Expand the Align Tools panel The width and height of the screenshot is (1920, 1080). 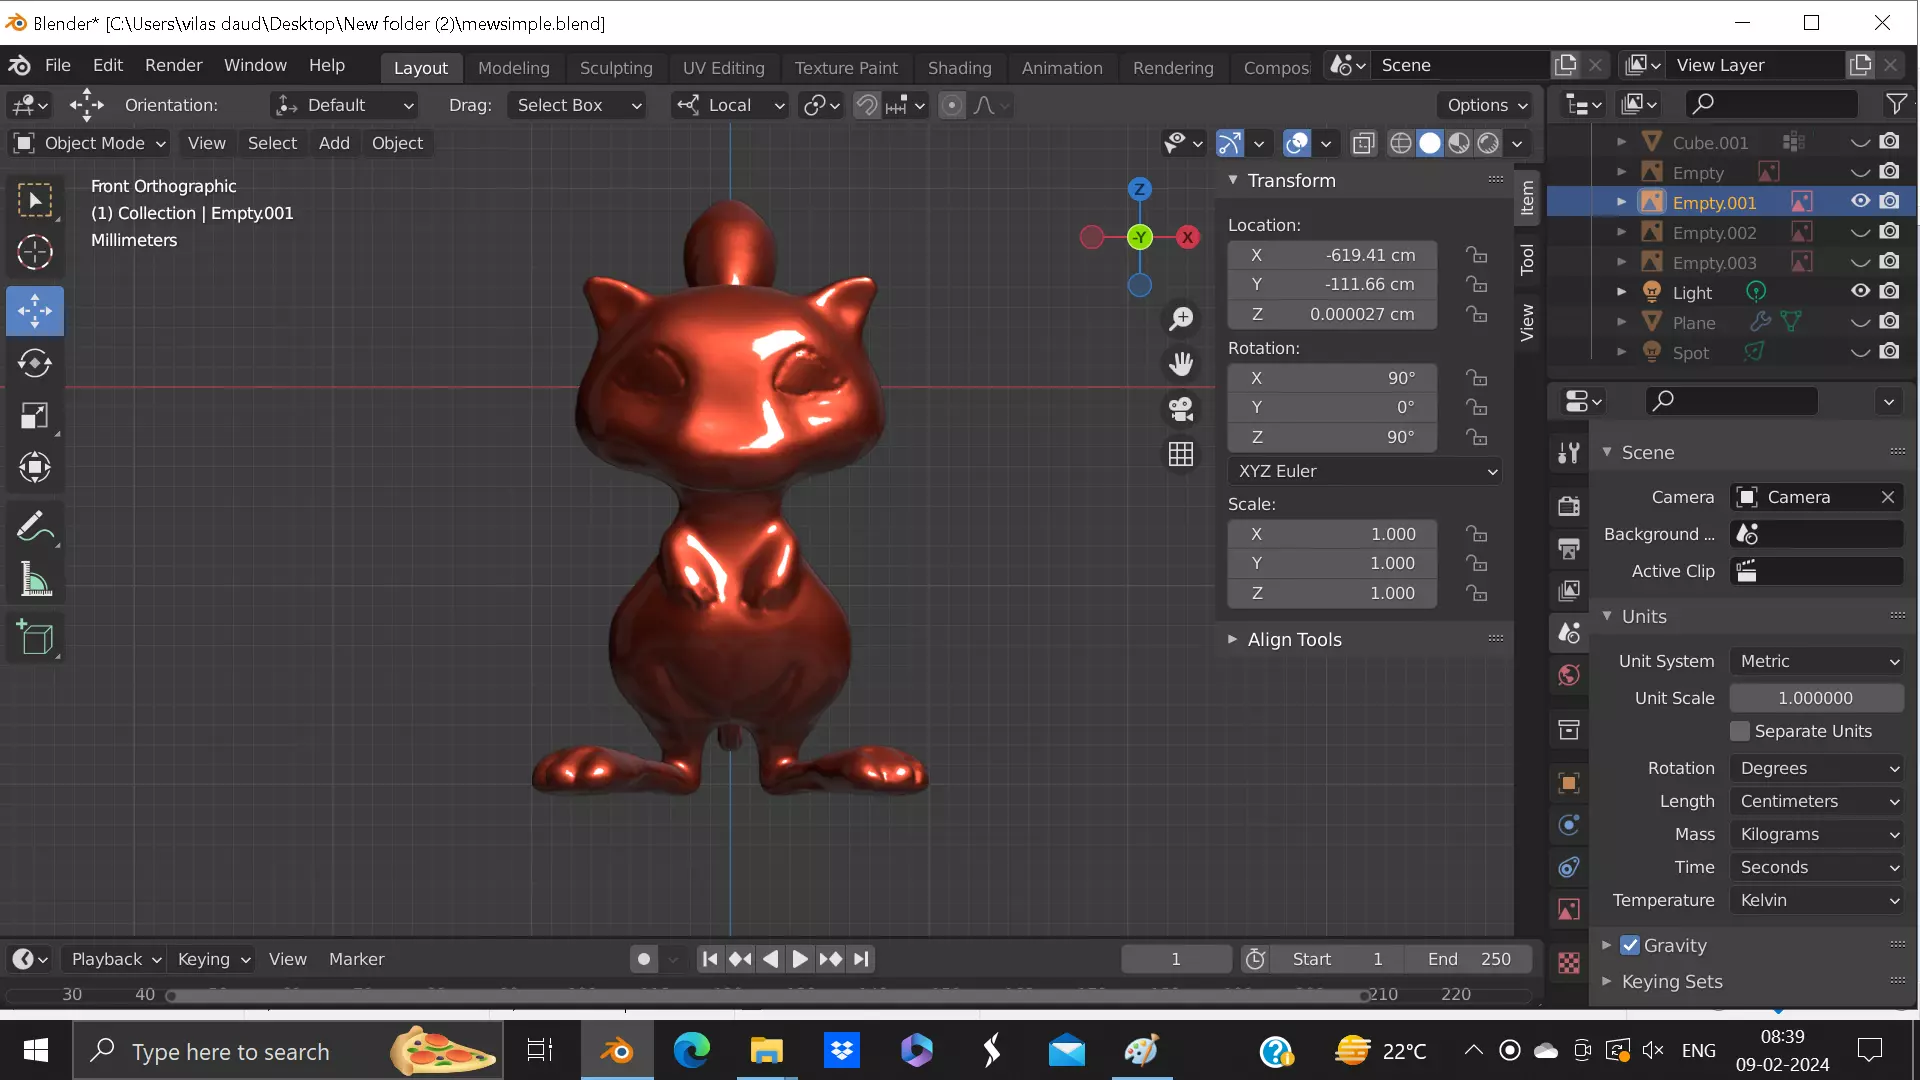pyautogui.click(x=1294, y=639)
